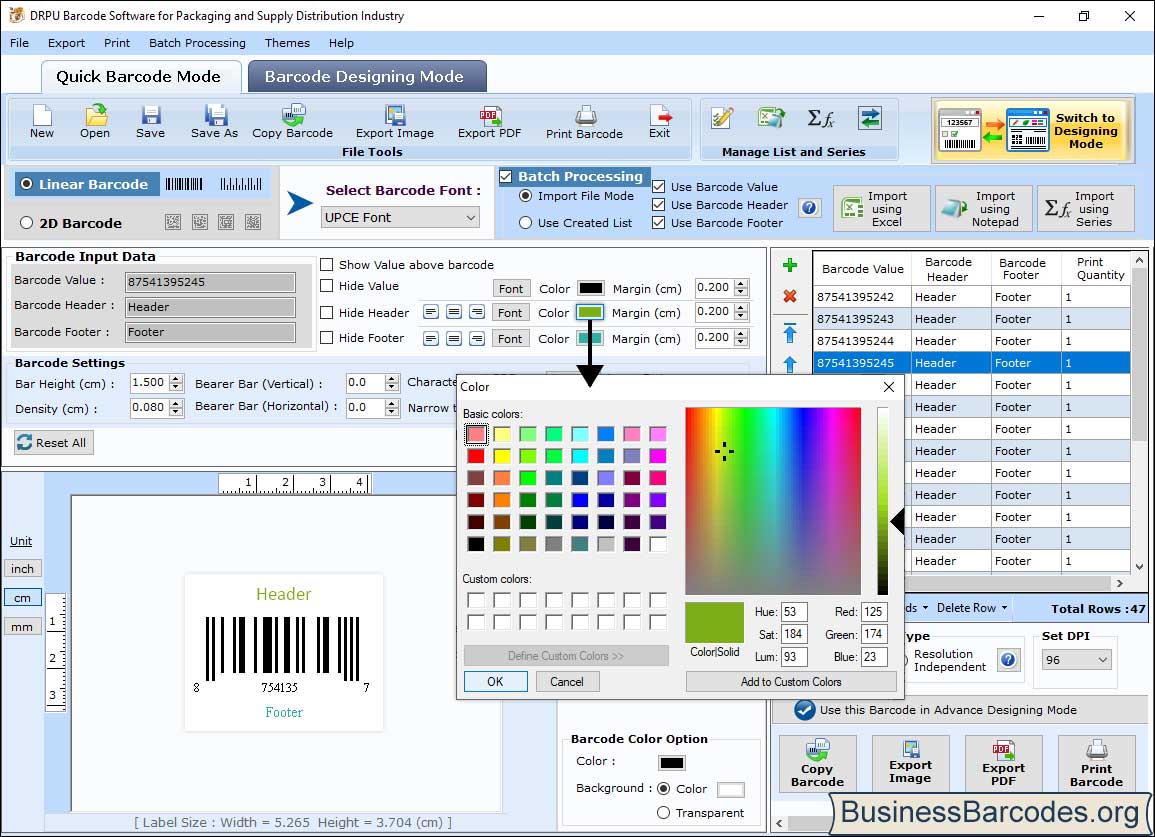This screenshot has height=837, width=1155.
Task: Open the Batch Processing menu
Action: pyautogui.click(x=197, y=43)
